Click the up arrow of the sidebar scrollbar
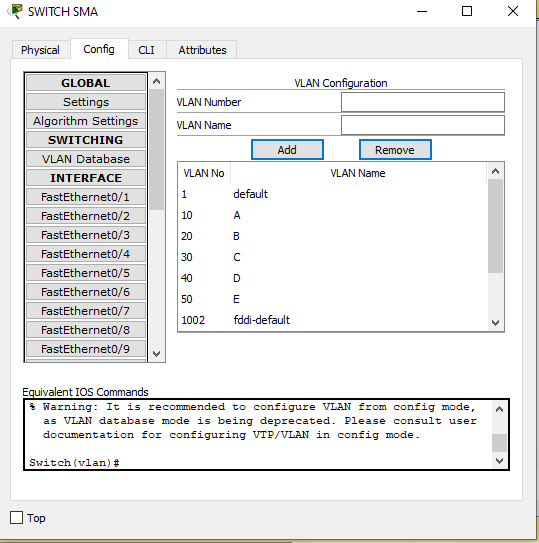The height and width of the screenshot is (543, 539). tap(157, 81)
